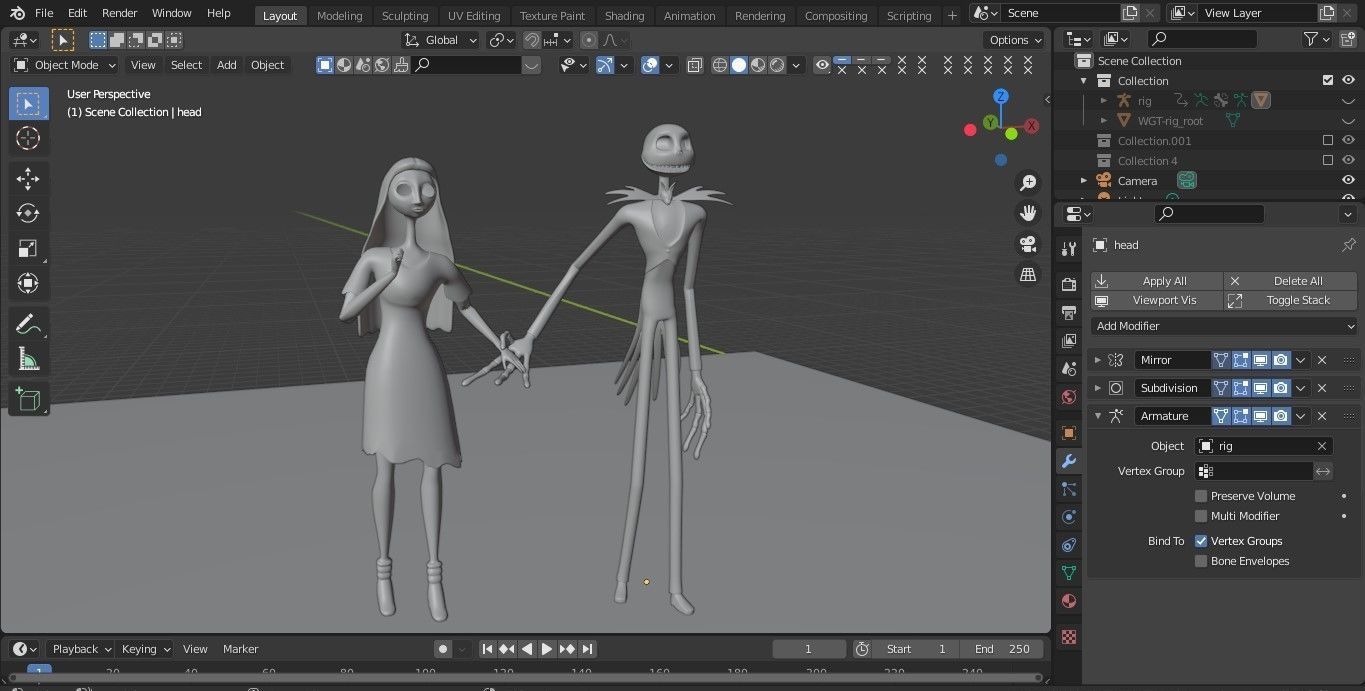Select the Move tool
1365x691 pixels.
point(28,179)
